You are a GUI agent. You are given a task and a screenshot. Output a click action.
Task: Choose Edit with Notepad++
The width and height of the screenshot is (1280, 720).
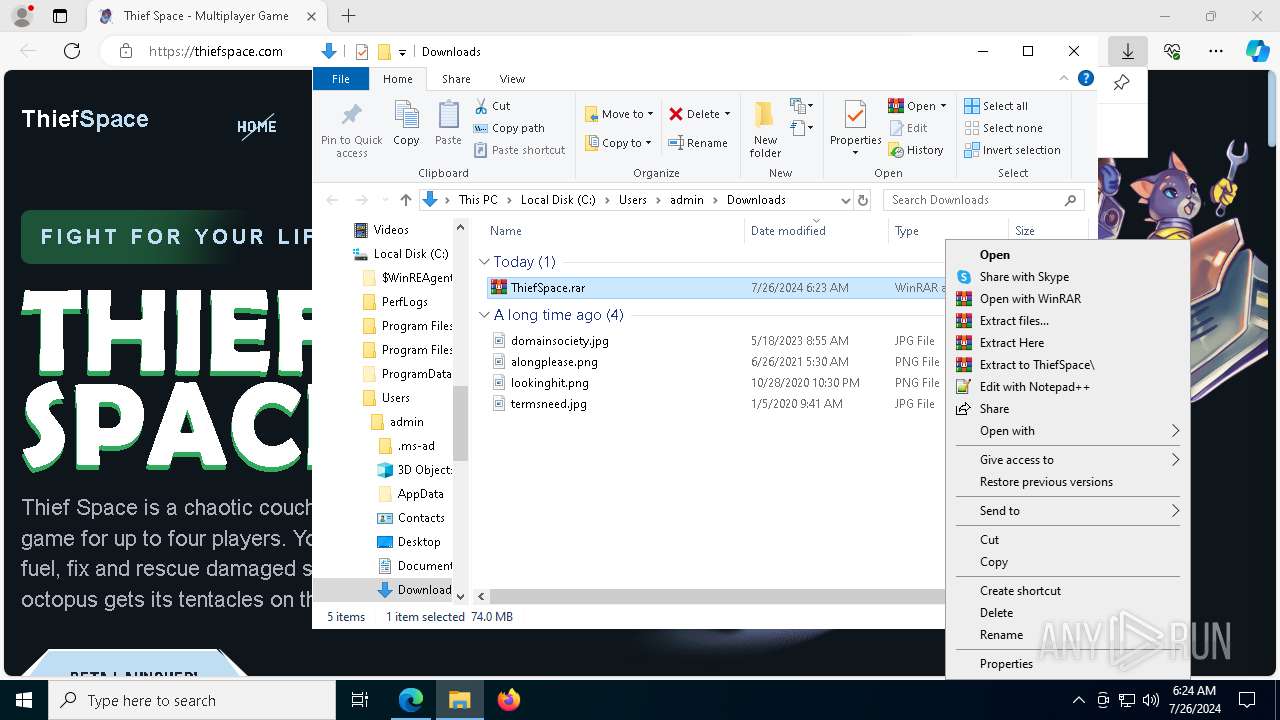[1067, 387]
